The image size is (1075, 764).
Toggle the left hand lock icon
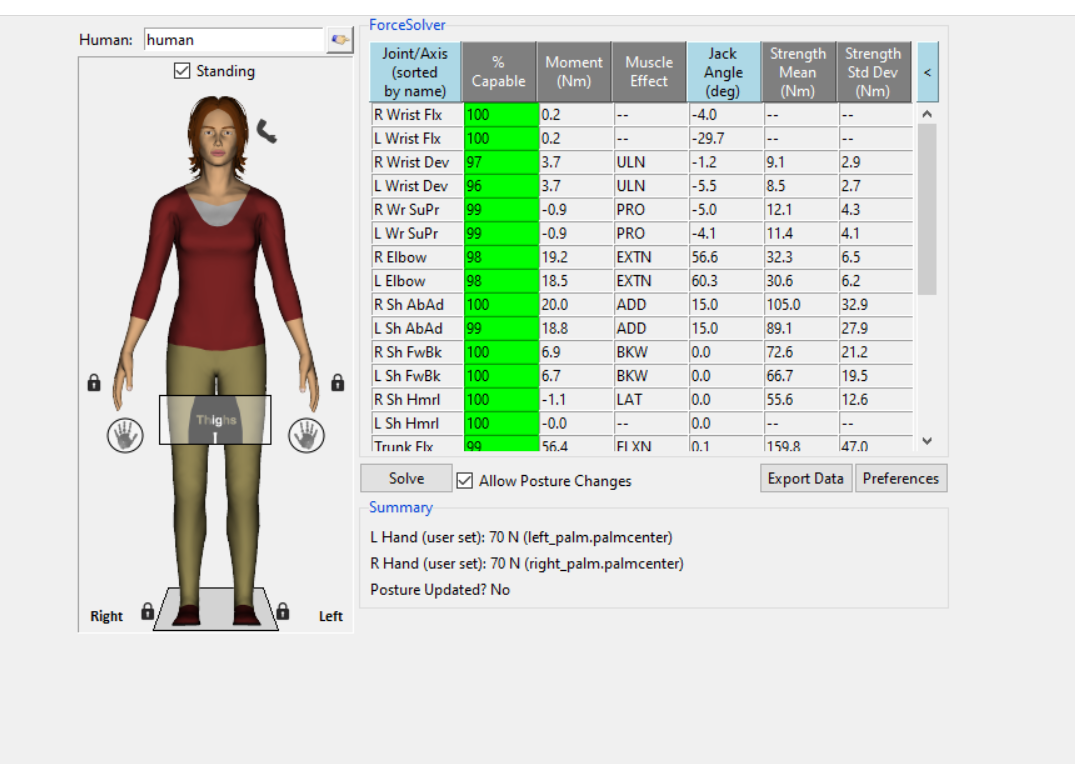[x=338, y=382]
